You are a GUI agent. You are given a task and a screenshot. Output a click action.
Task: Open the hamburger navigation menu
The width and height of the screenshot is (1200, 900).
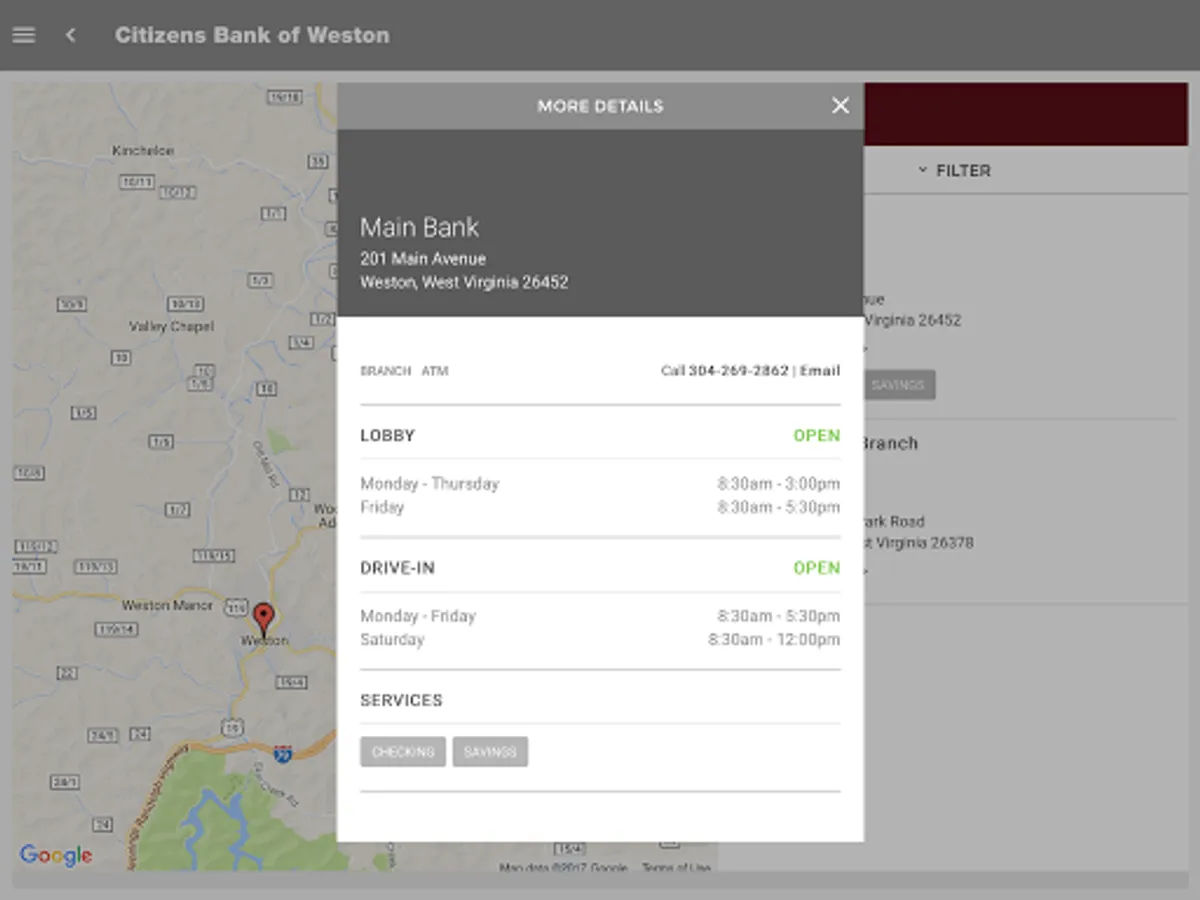pos(23,35)
